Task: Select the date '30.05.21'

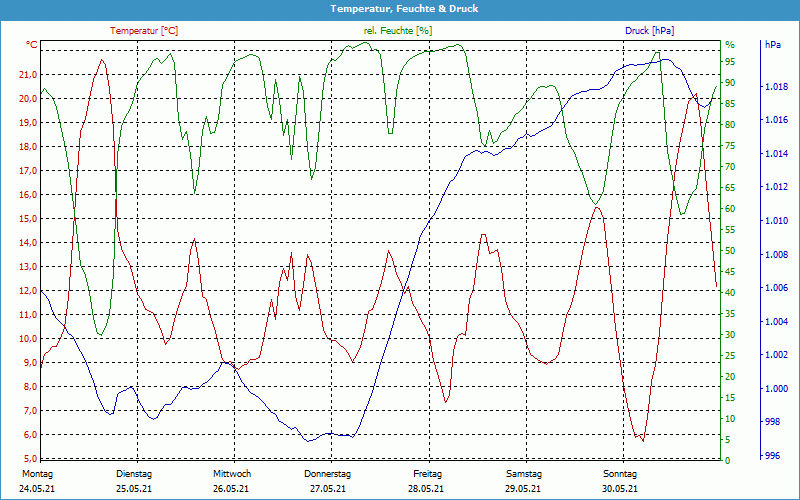Action: (620, 489)
